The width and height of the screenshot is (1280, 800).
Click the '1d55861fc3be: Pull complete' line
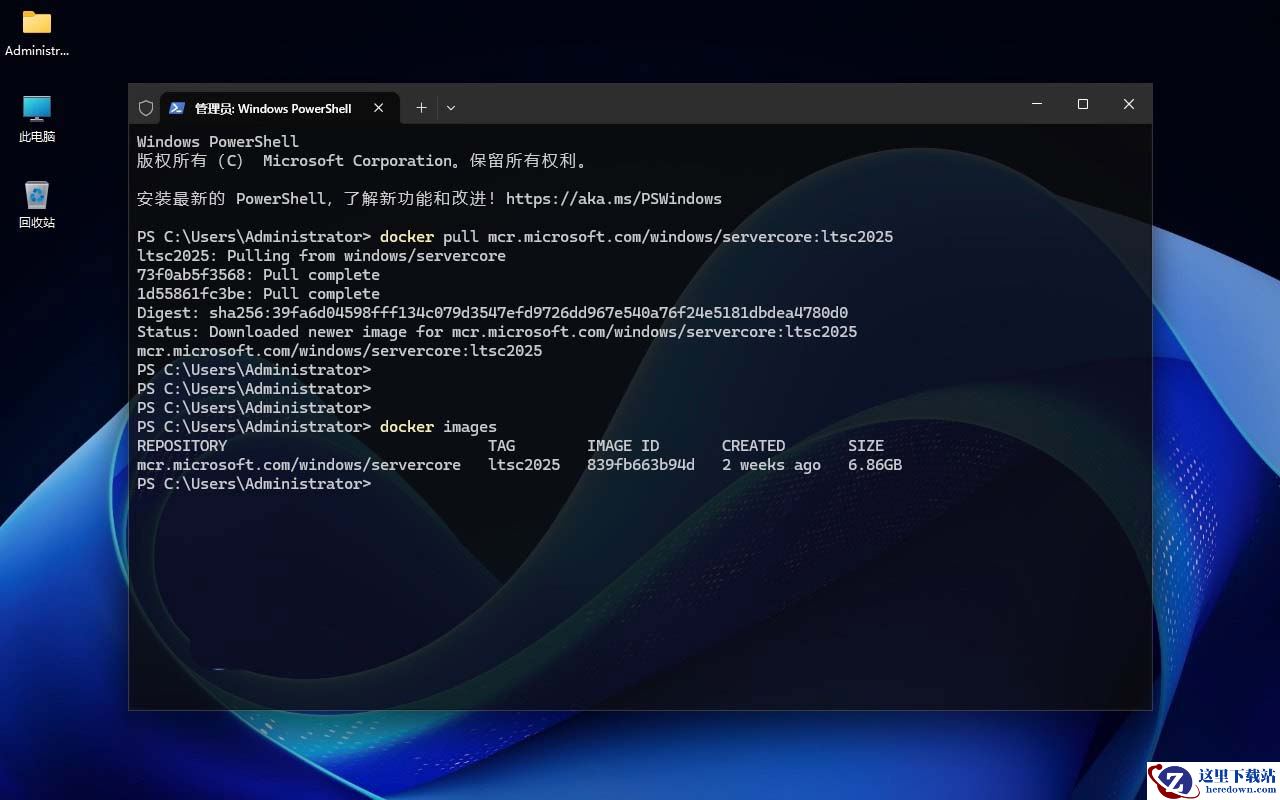[x=258, y=294]
